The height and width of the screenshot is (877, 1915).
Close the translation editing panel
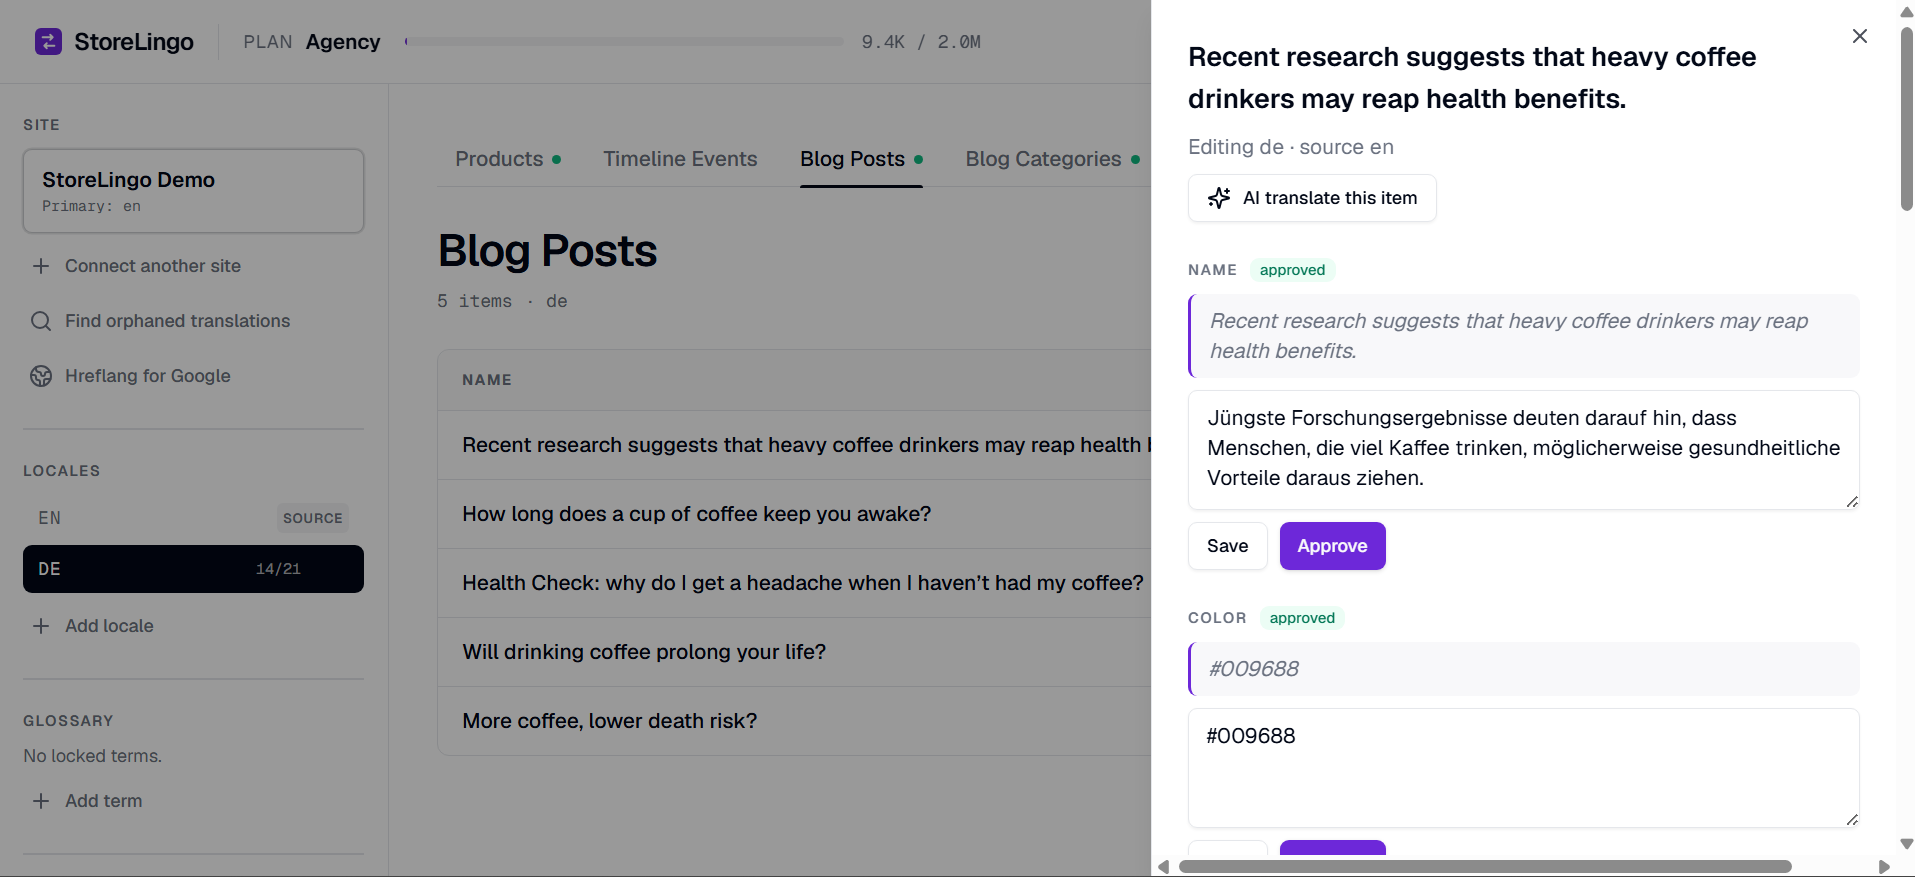click(1860, 36)
